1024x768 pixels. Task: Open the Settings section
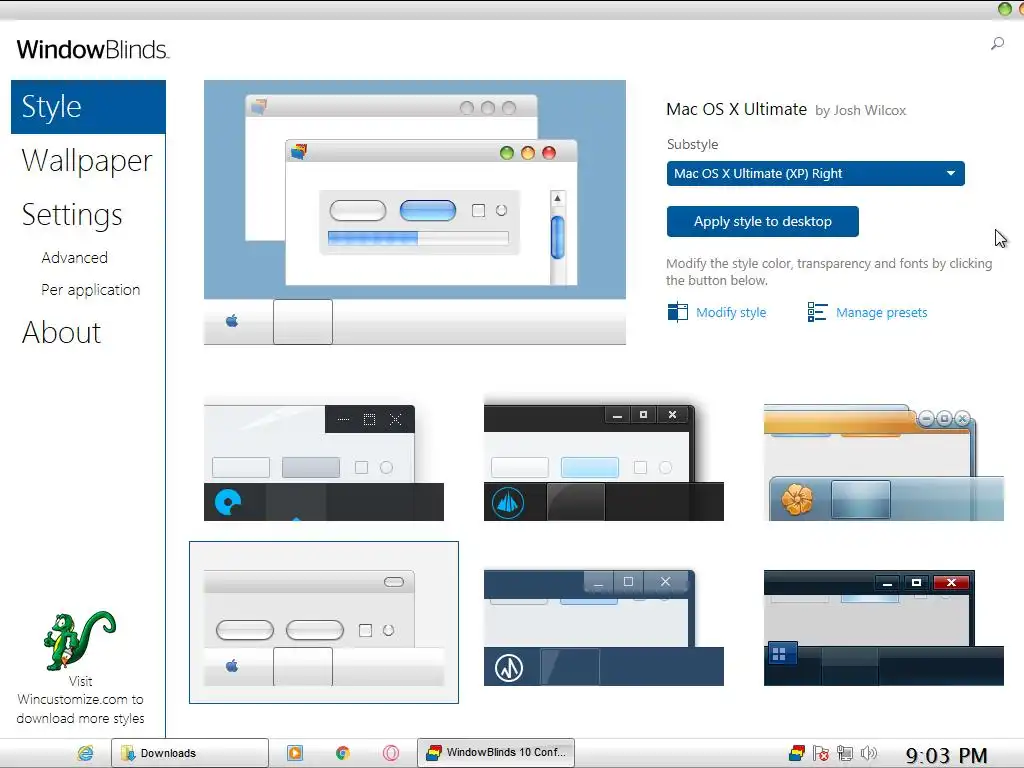pos(72,215)
